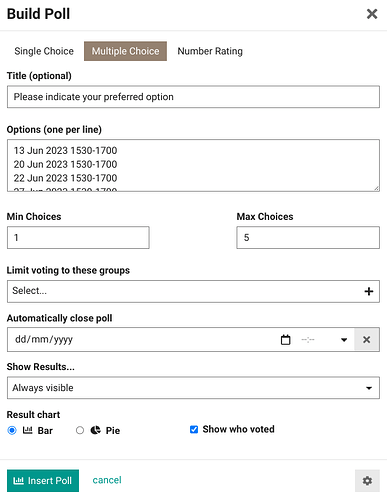Toggle the Show who voted checkbox
The image size is (387, 500).
coord(194,429)
